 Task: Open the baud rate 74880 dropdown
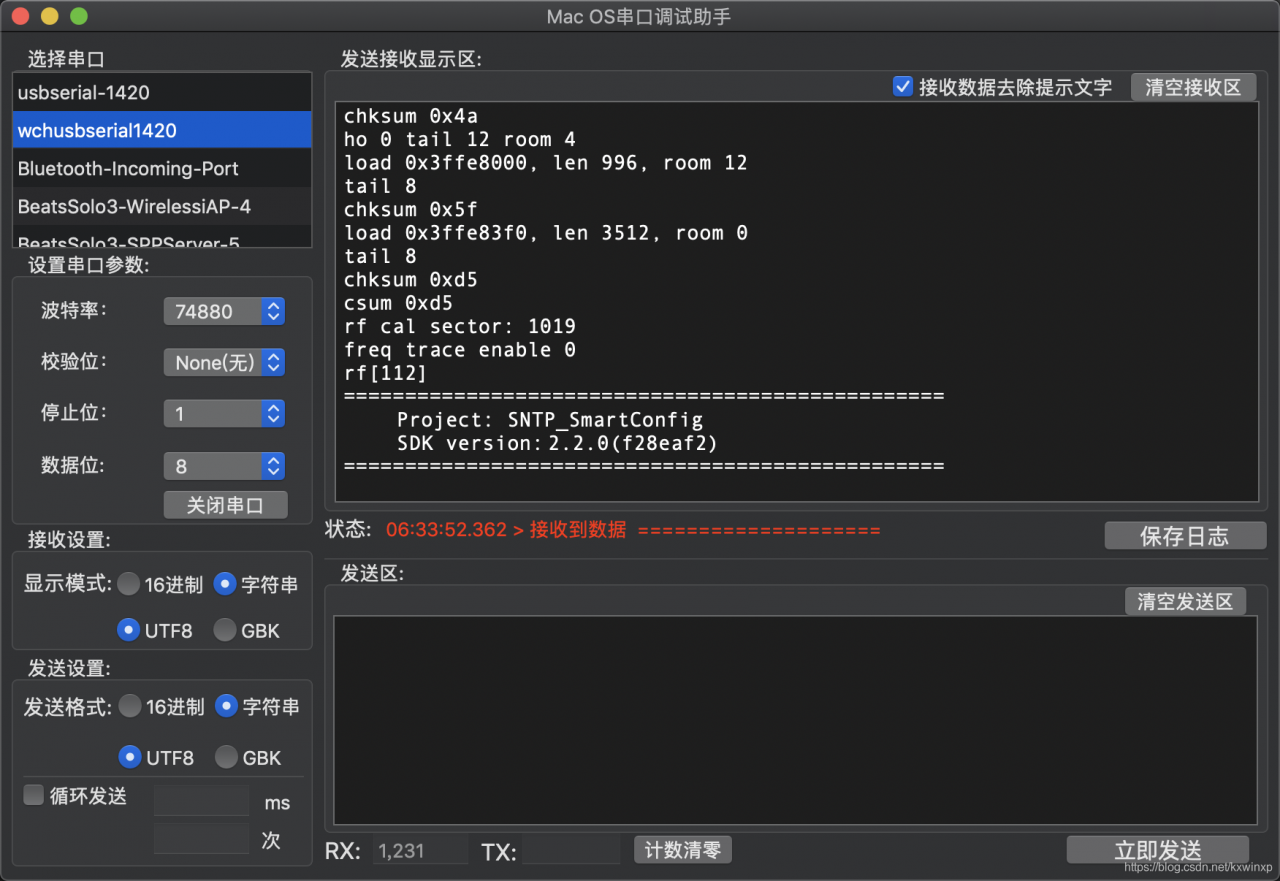224,311
